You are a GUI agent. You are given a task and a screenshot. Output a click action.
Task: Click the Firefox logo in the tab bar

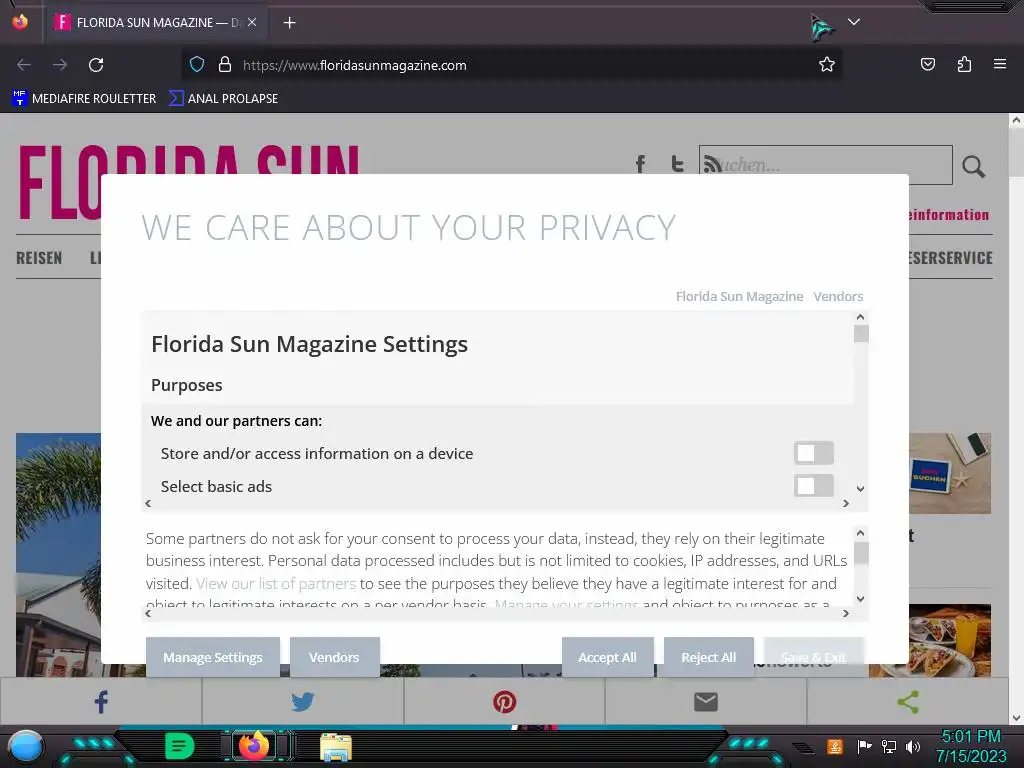coord(20,22)
